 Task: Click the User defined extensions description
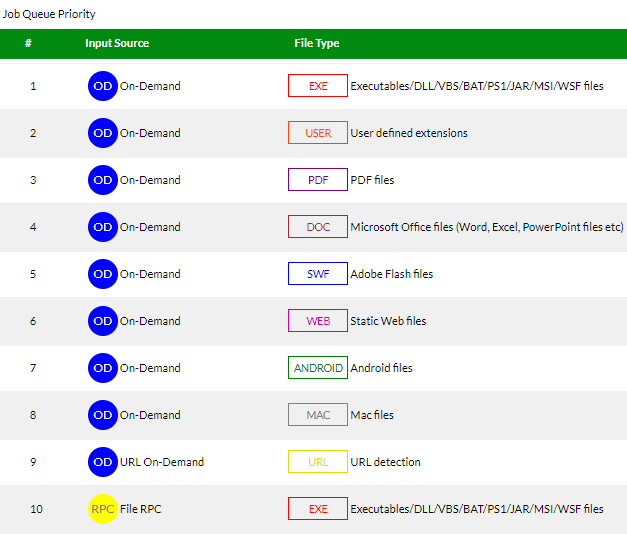click(409, 133)
